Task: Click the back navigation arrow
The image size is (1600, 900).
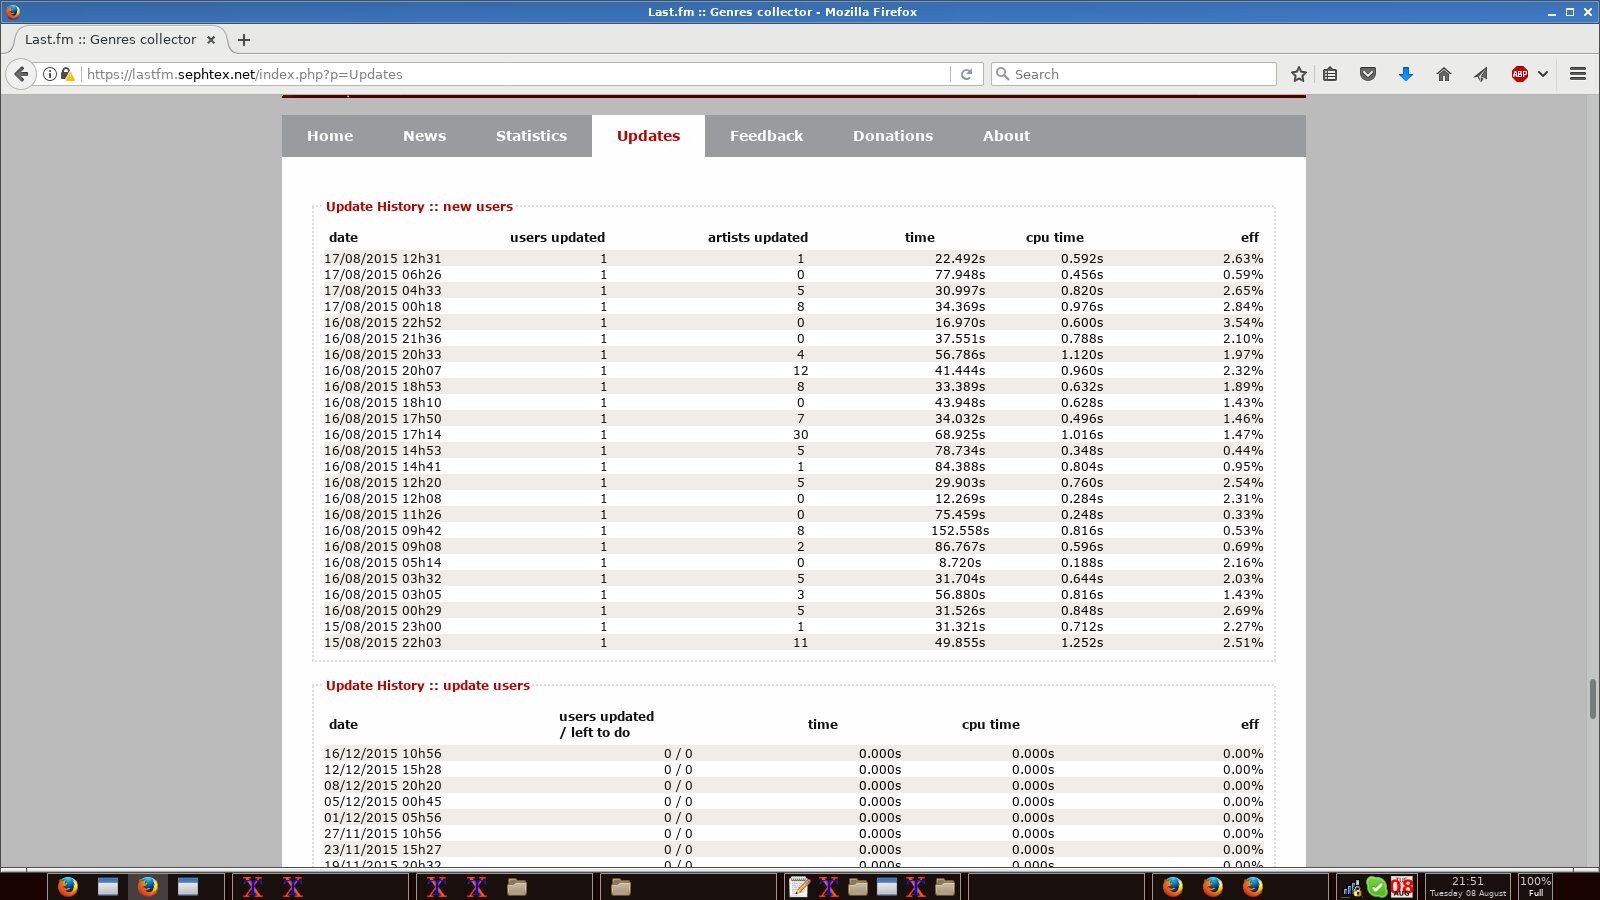Action: point(21,74)
